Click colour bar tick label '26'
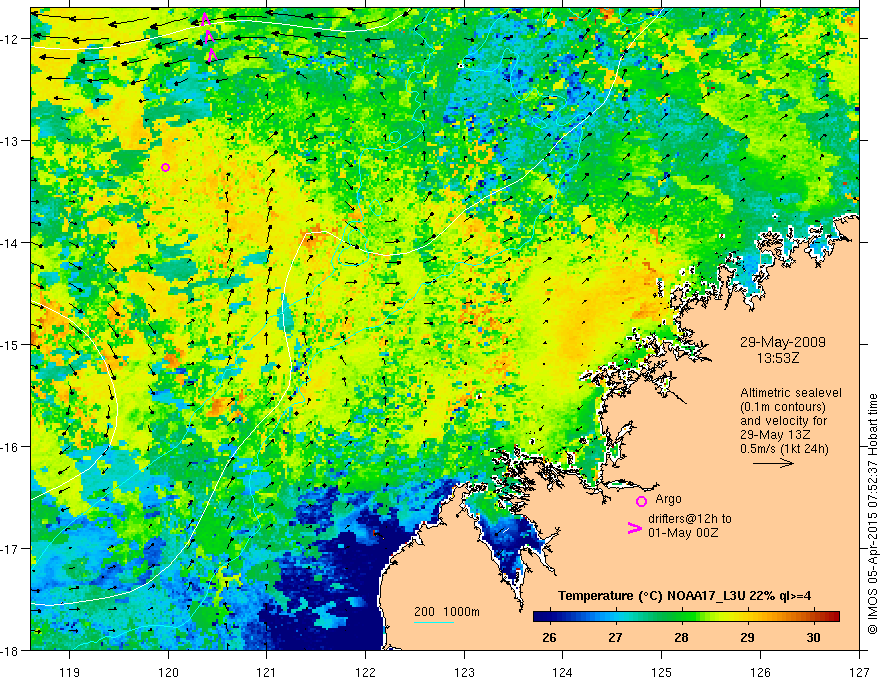This screenshot has height=680, width=880. point(549,637)
